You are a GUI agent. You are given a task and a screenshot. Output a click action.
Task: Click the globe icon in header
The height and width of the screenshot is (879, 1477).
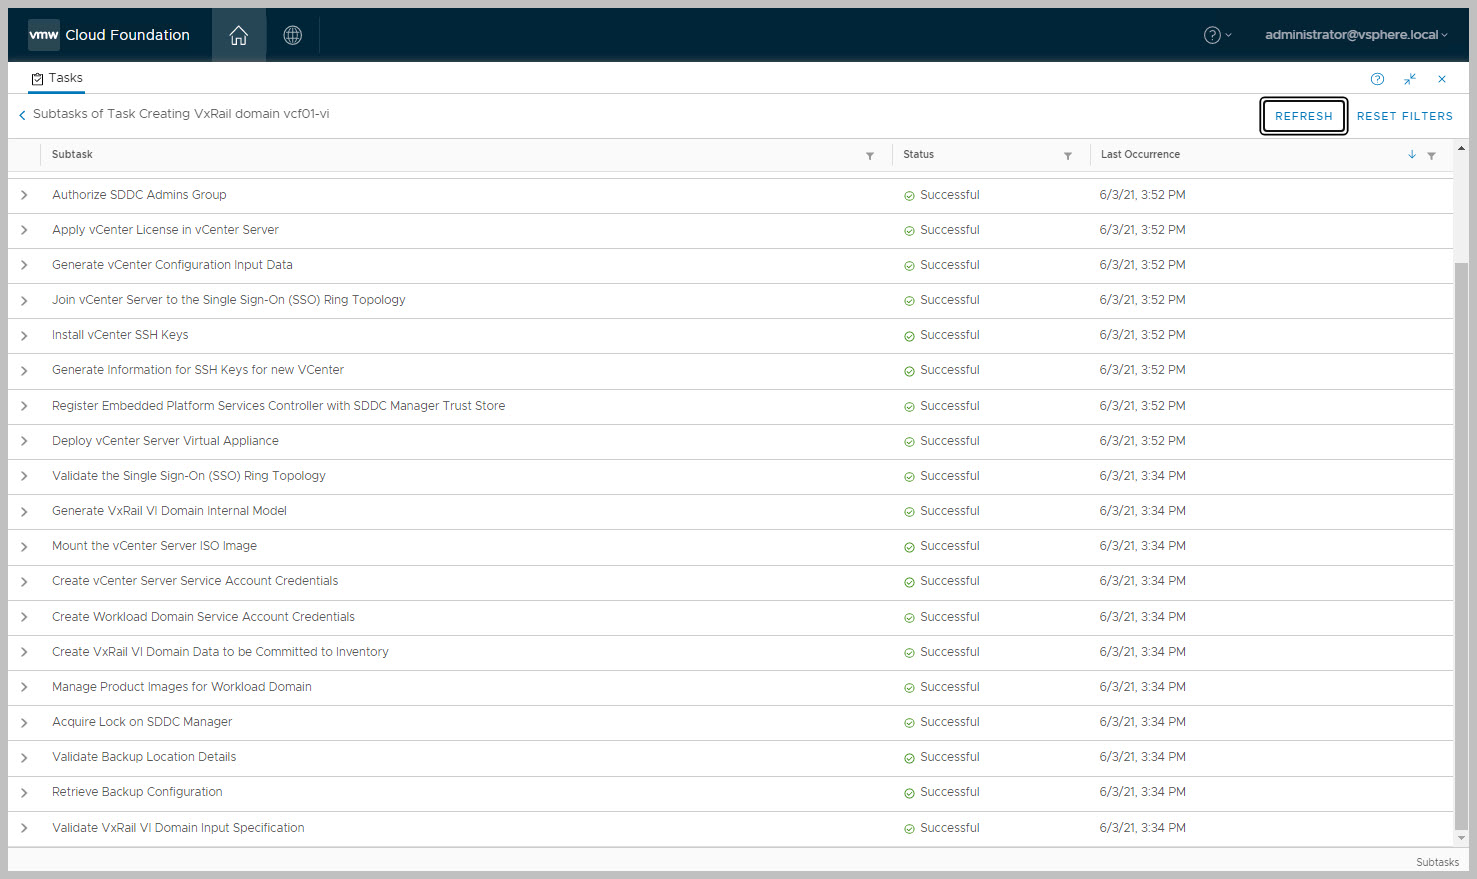pos(292,36)
